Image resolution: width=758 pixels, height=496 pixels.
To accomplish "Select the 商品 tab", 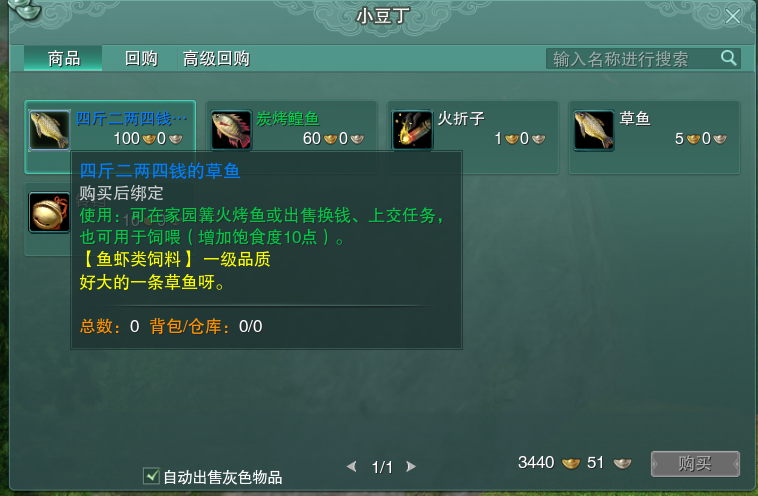I will [63, 58].
